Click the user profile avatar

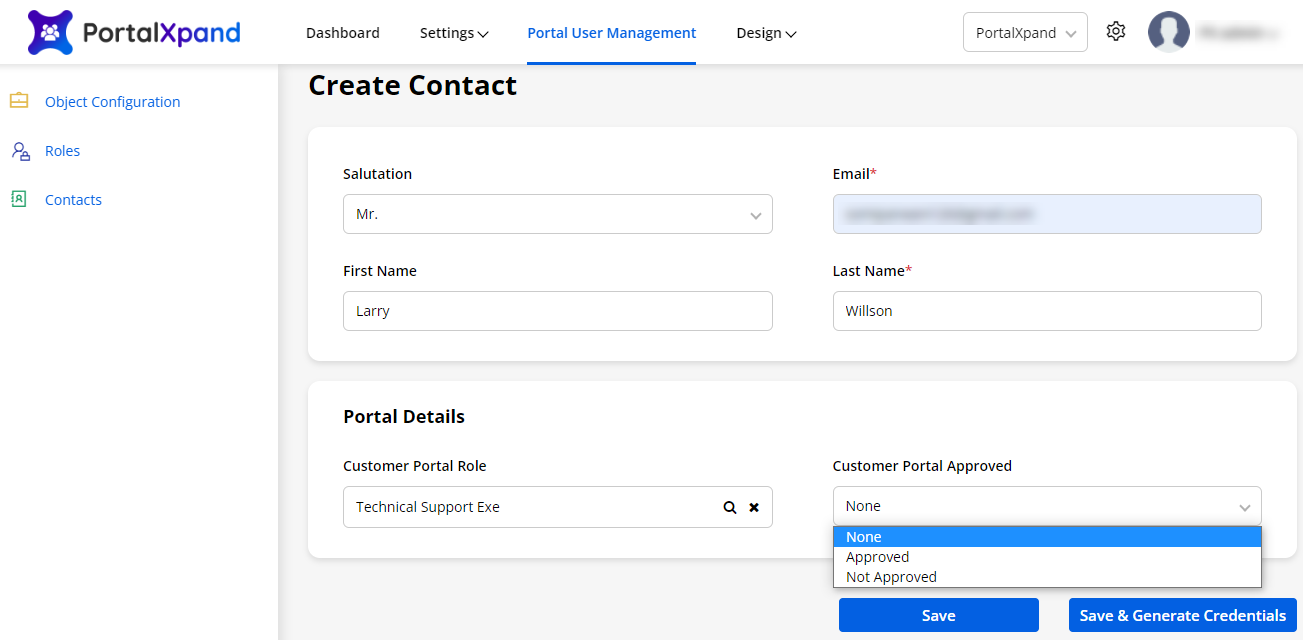pos(1168,32)
